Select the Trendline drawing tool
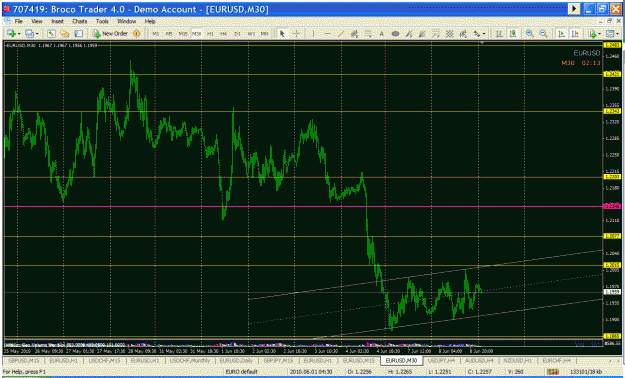Viewport: 625px width, 378px height. click(x=341, y=34)
